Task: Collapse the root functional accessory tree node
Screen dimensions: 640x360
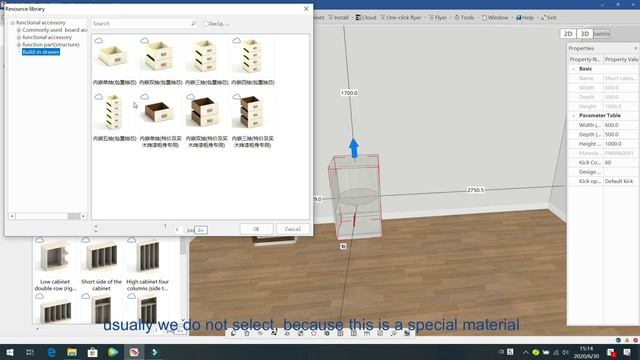Action: coord(12,23)
